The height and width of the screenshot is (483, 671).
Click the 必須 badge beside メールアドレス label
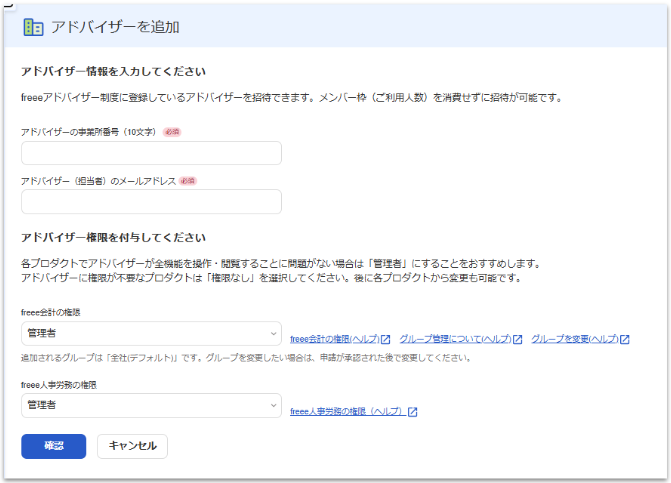187,181
